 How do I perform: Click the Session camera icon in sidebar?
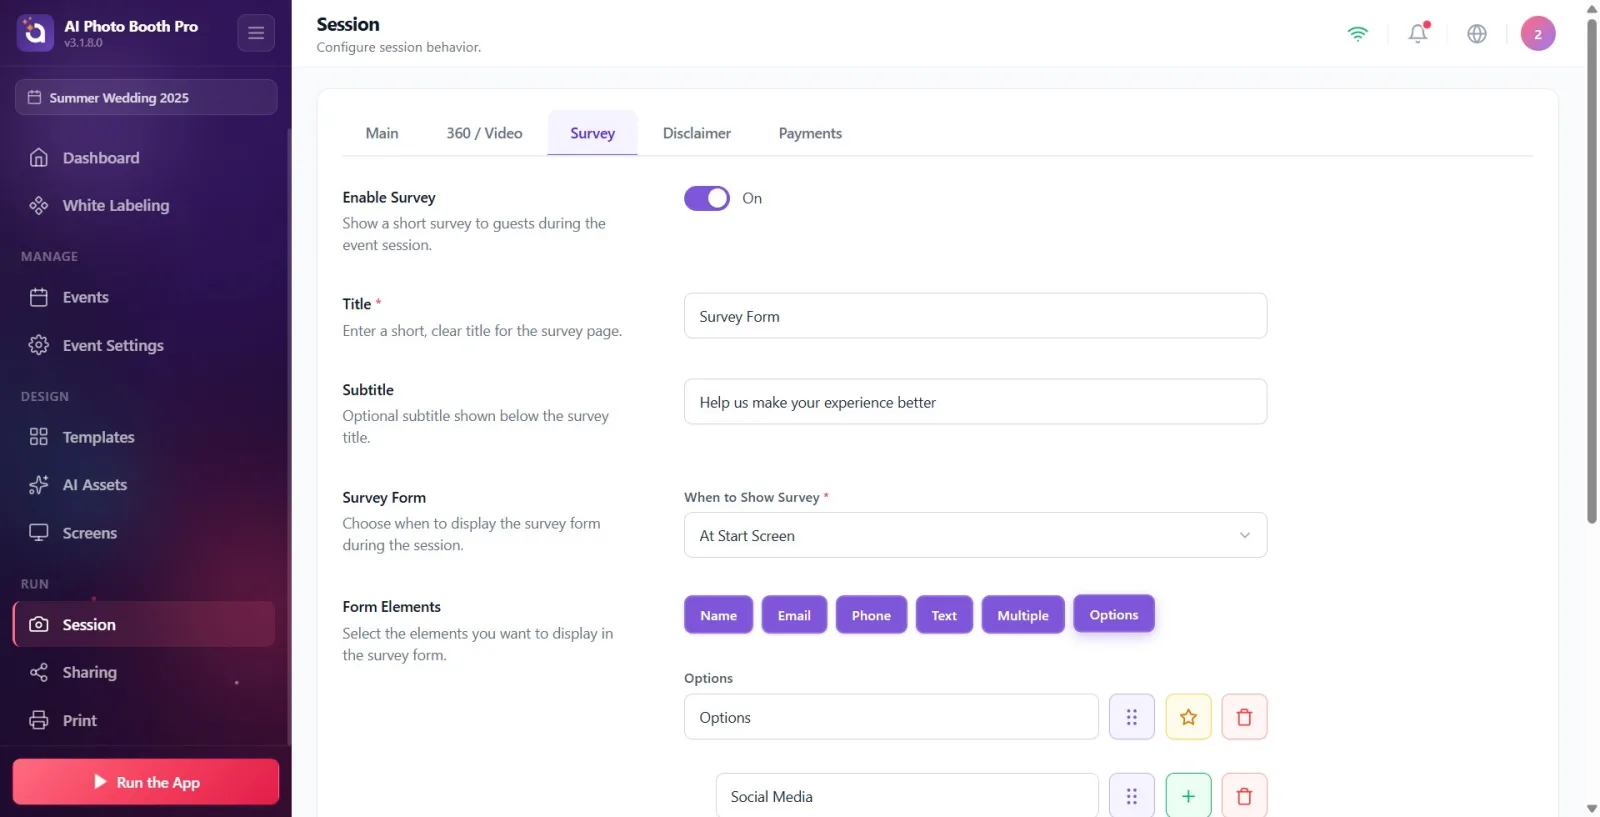tap(39, 624)
